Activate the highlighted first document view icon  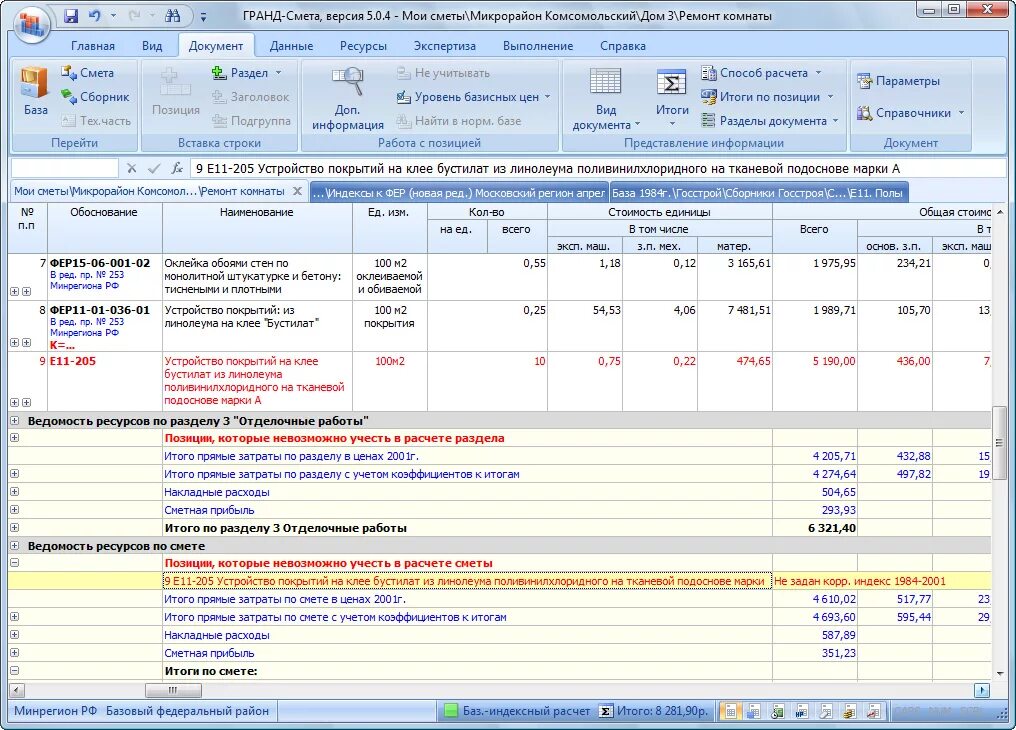[x=730, y=711]
